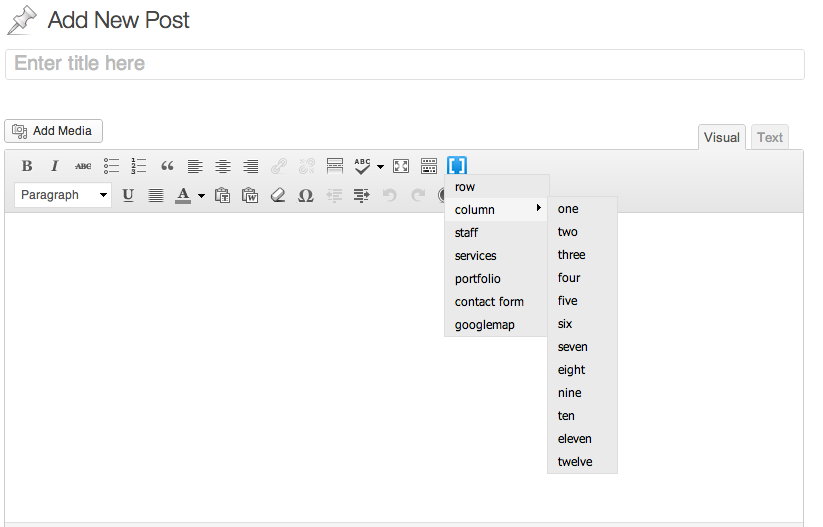Select portfolio shortcode from menu

(497, 279)
